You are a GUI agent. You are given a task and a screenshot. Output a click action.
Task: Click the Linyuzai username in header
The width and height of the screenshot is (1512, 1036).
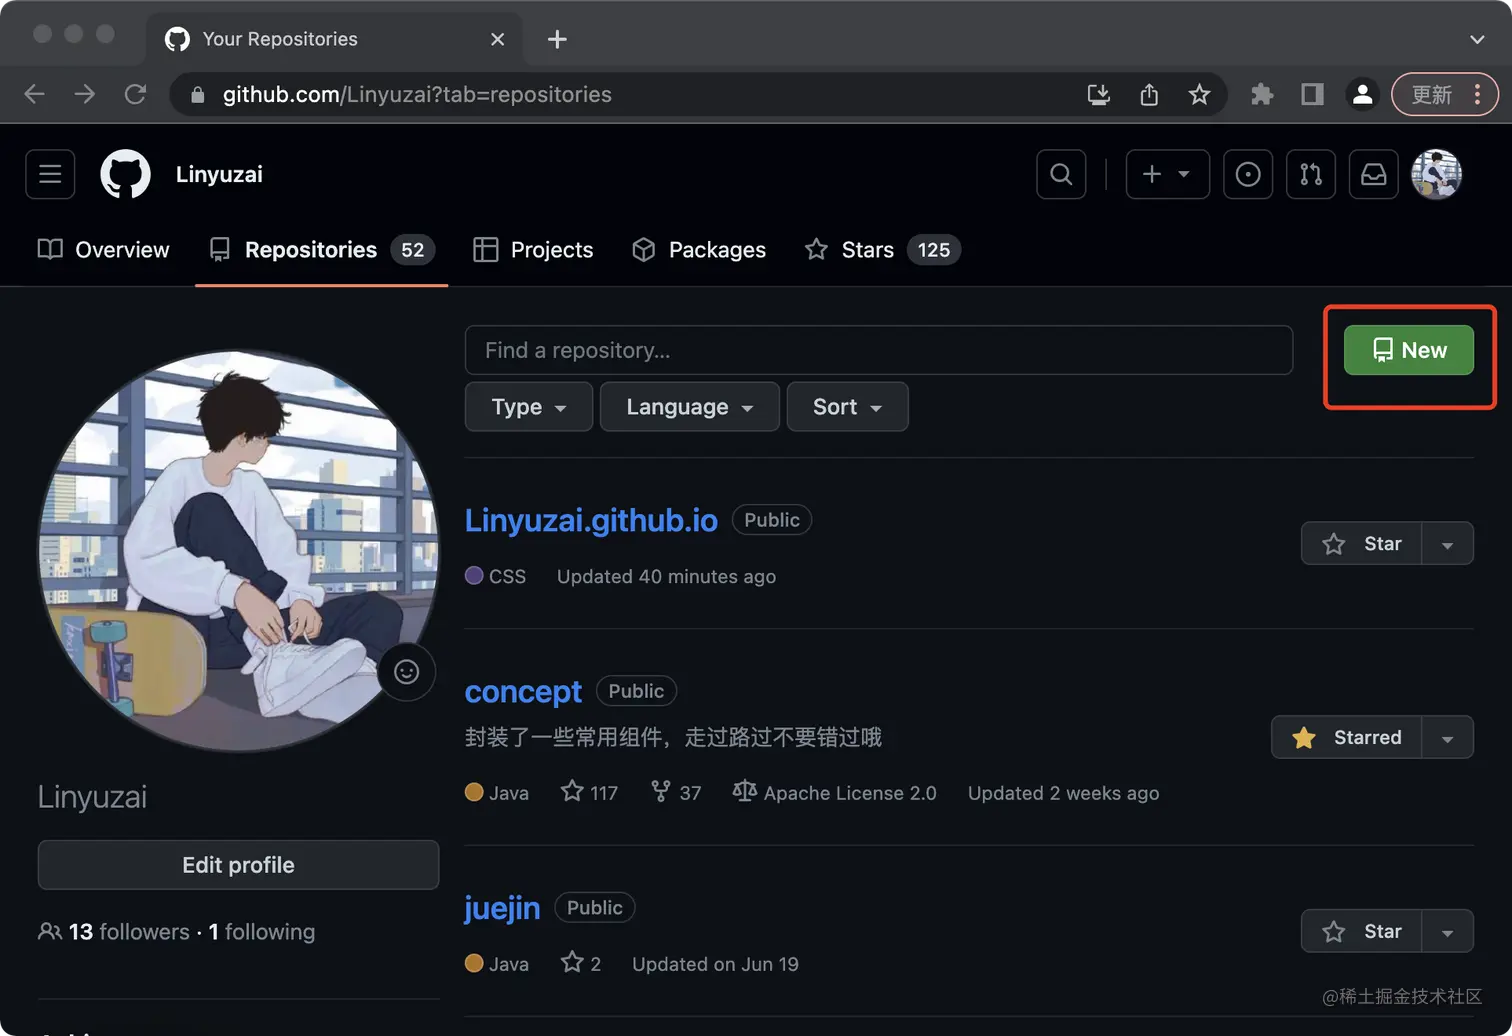click(x=219, y=174)
